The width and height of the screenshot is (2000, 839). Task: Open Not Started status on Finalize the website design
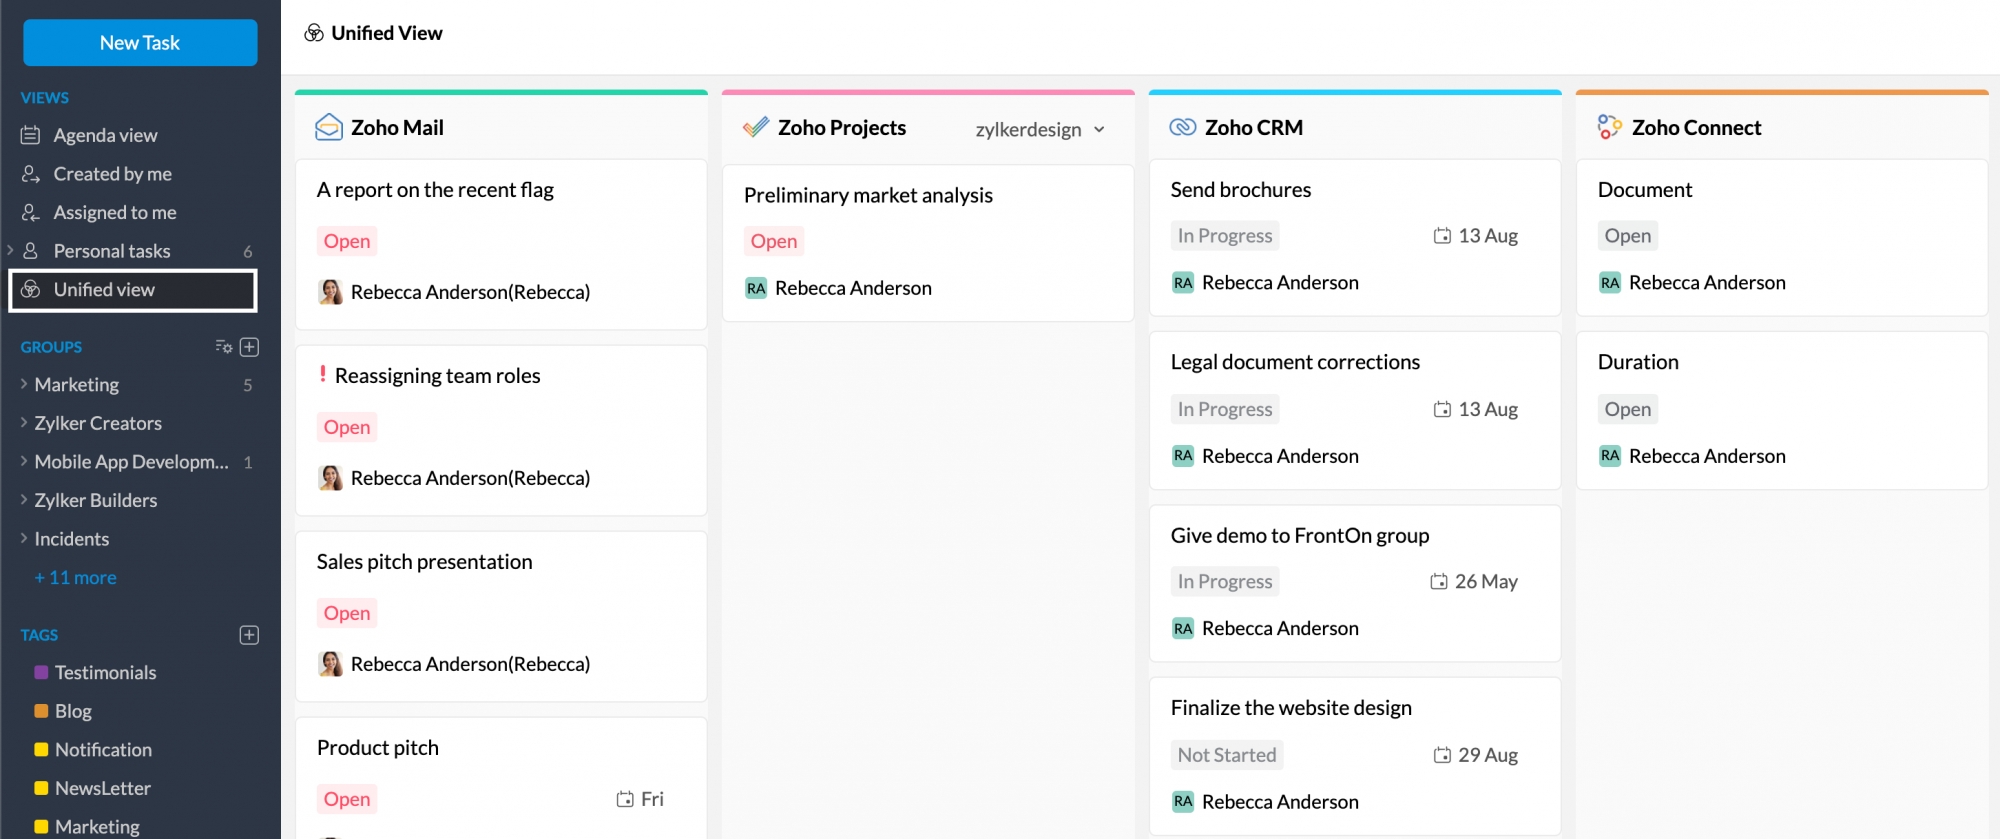click(x=1227, y=755)
